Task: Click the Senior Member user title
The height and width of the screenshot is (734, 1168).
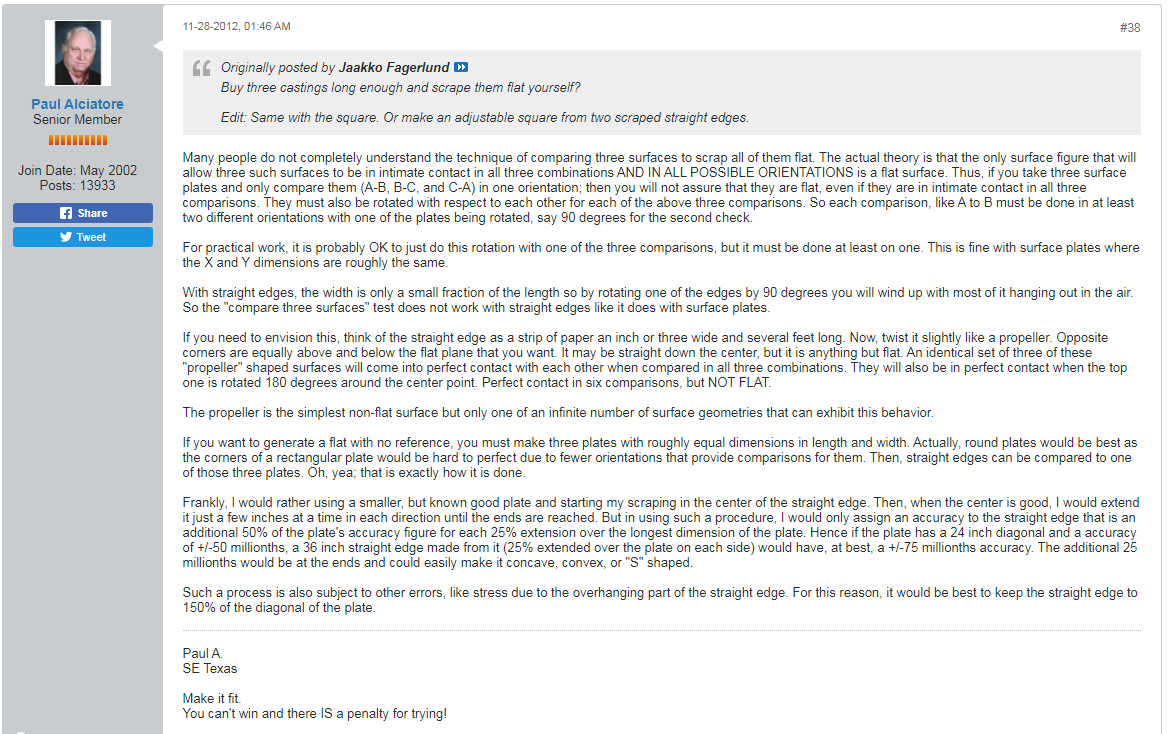Action: click(78, 120)
